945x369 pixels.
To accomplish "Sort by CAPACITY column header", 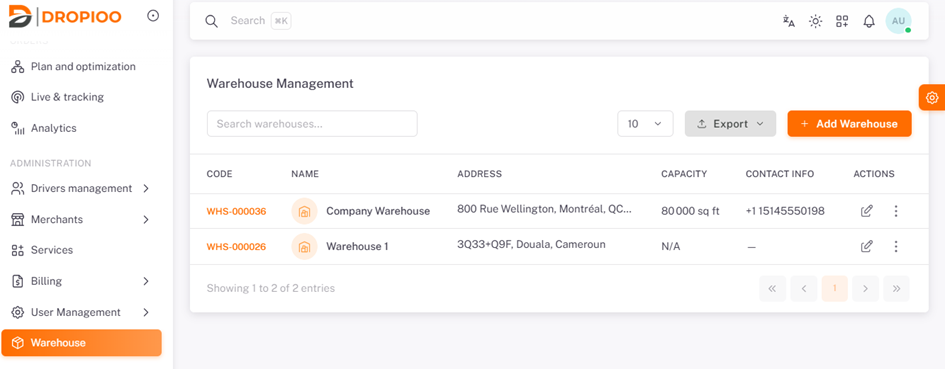I will [684, 174].
